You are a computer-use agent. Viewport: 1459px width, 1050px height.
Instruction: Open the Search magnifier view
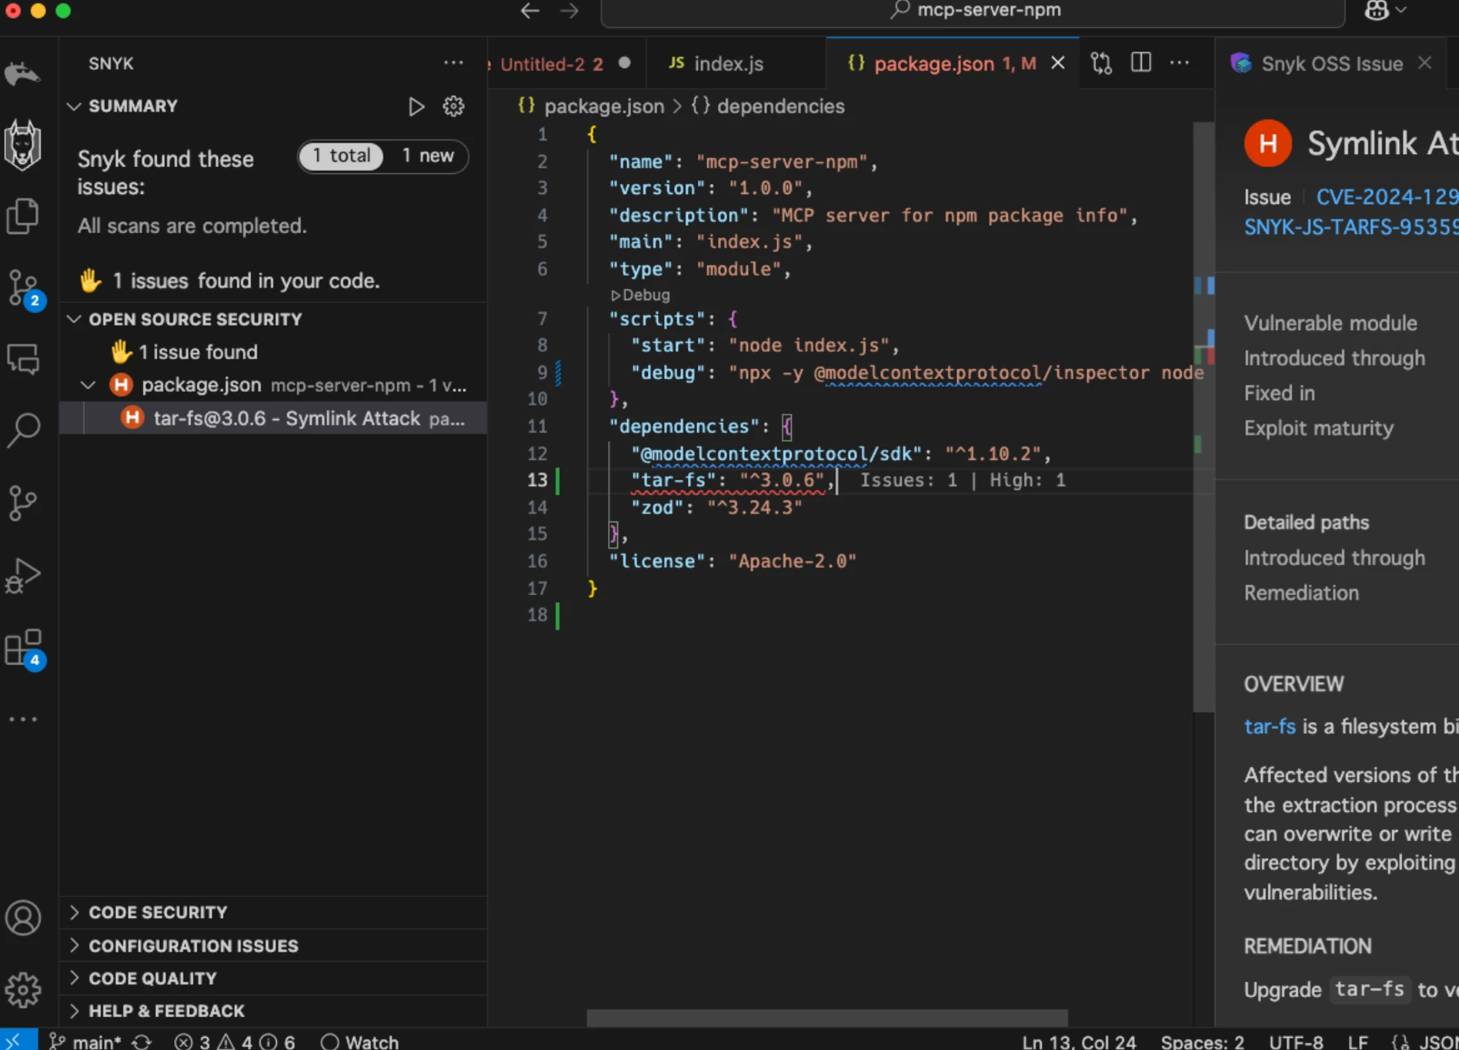23,430
